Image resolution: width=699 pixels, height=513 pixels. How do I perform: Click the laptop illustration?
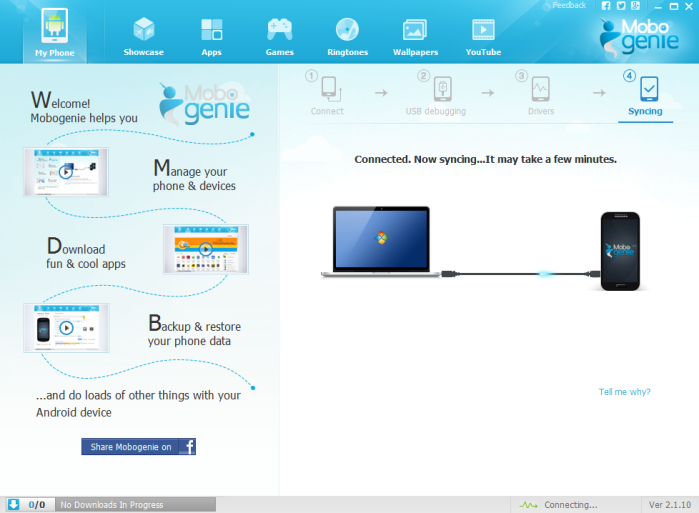[381, 242]
